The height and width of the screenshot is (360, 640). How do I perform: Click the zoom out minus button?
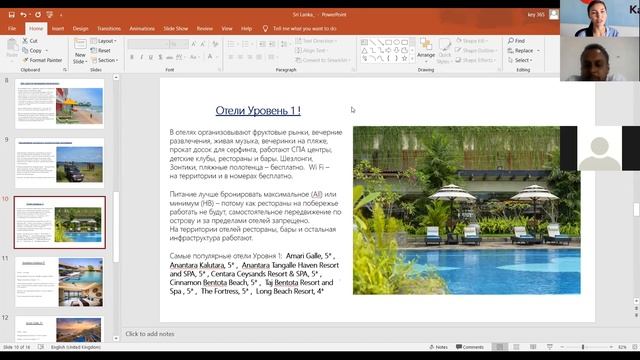(562, 347)
